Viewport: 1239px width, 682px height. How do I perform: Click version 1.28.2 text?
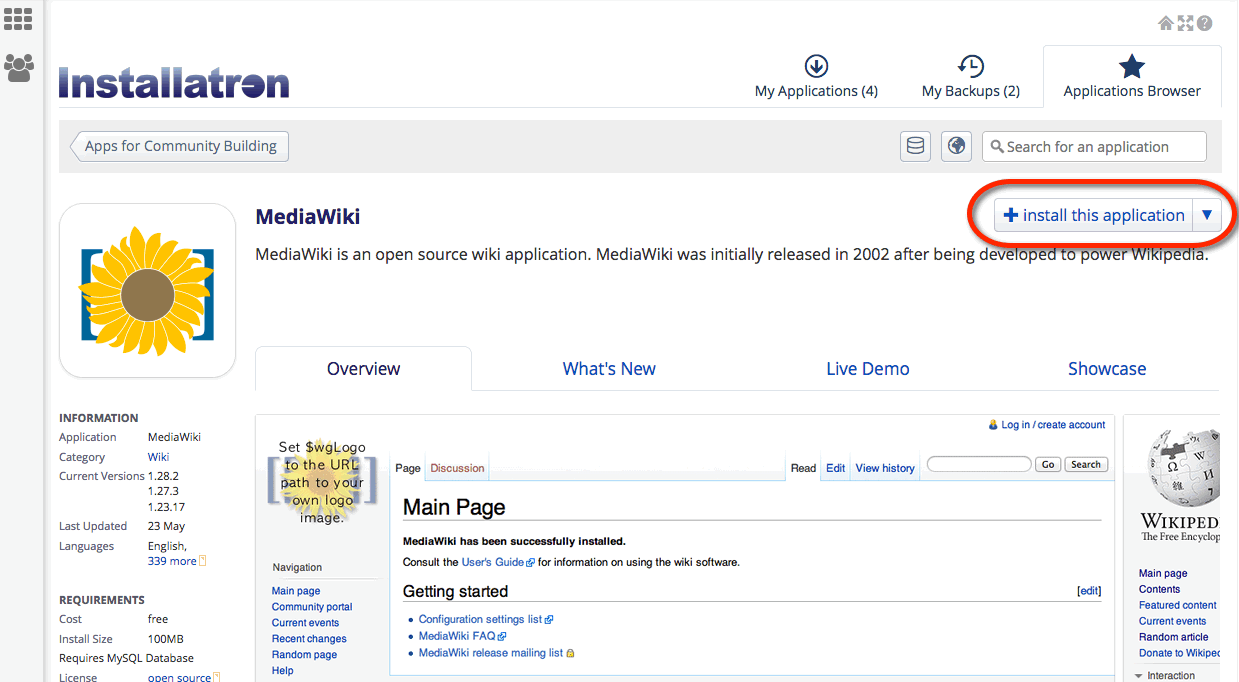click(163, 476)
